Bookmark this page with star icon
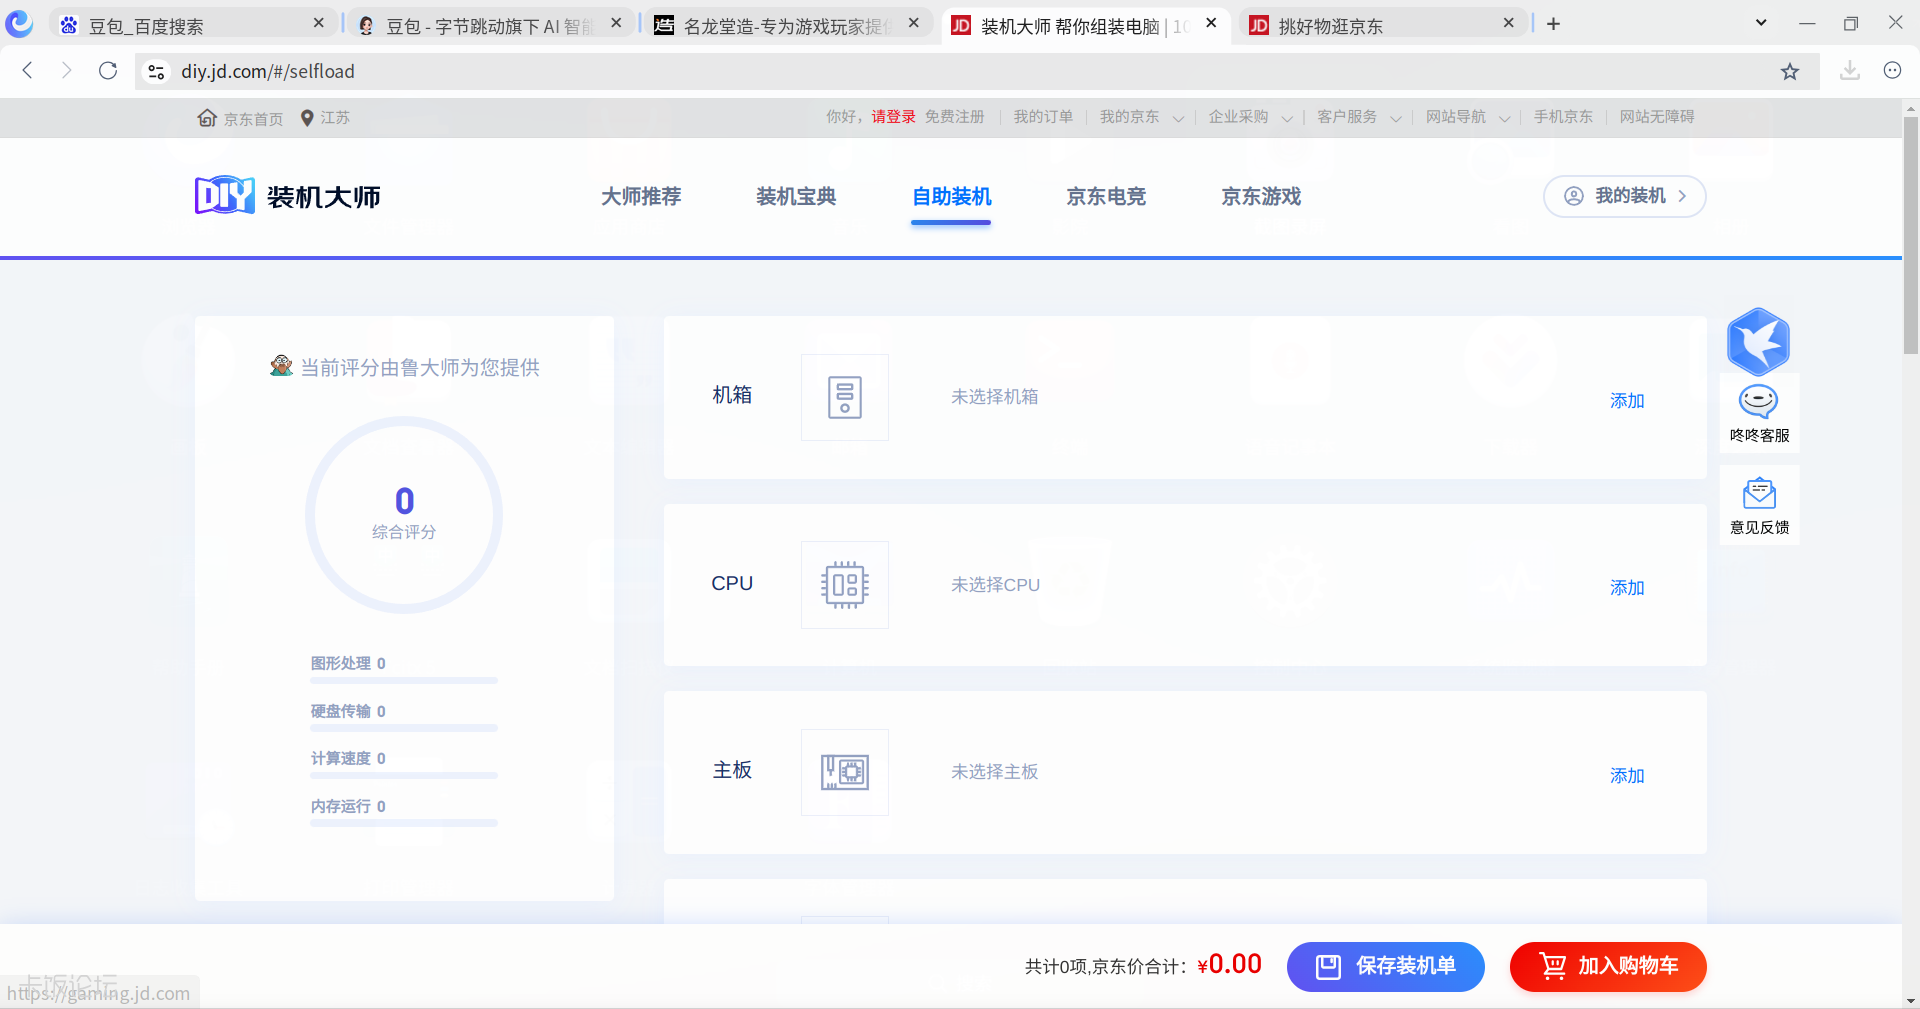The image size is (1920, 1009). [1790, 71]
